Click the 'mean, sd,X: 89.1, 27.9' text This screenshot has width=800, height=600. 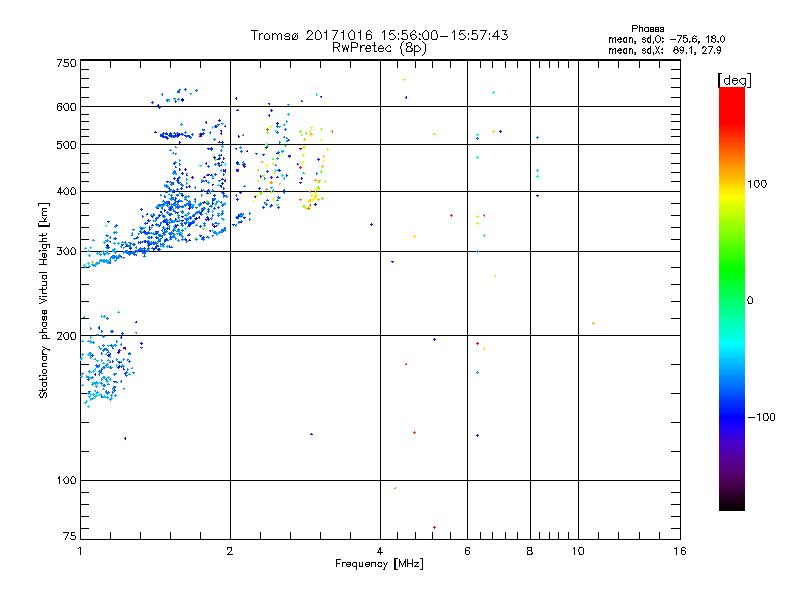click(x=664, y=50)
